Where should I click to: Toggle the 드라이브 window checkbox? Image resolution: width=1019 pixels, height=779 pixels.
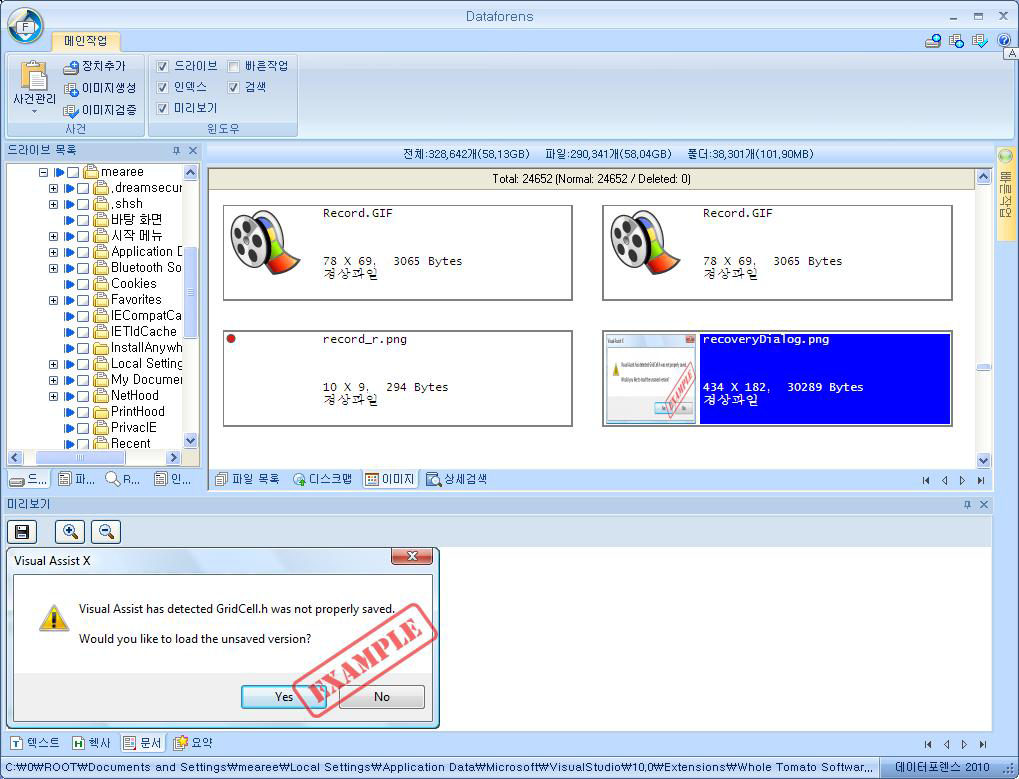click(162, 66)
